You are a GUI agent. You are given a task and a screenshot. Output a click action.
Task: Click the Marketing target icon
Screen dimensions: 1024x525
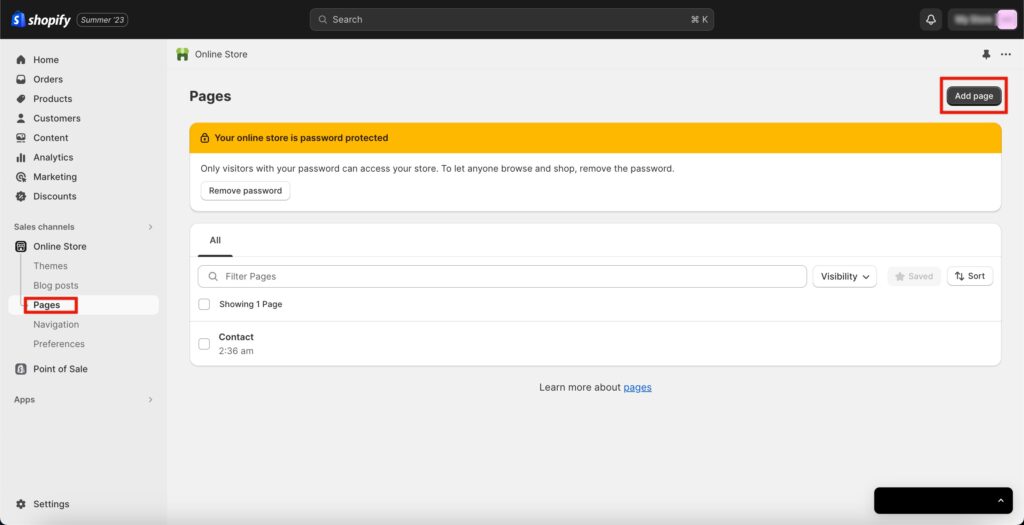coord(21,177)
